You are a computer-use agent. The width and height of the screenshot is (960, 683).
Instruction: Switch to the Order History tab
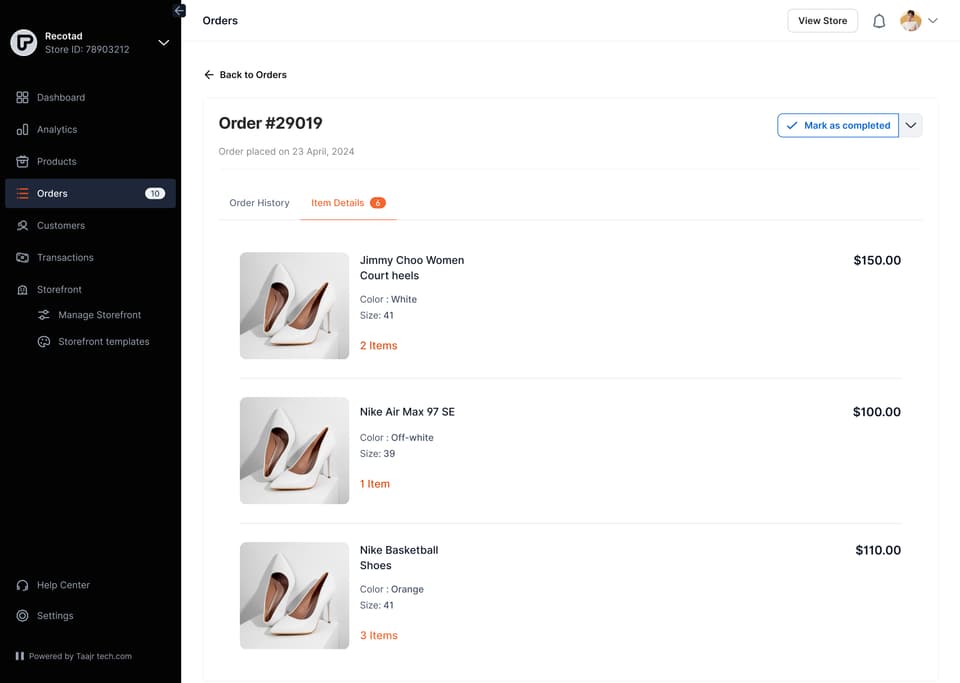[x=259, y=203]
